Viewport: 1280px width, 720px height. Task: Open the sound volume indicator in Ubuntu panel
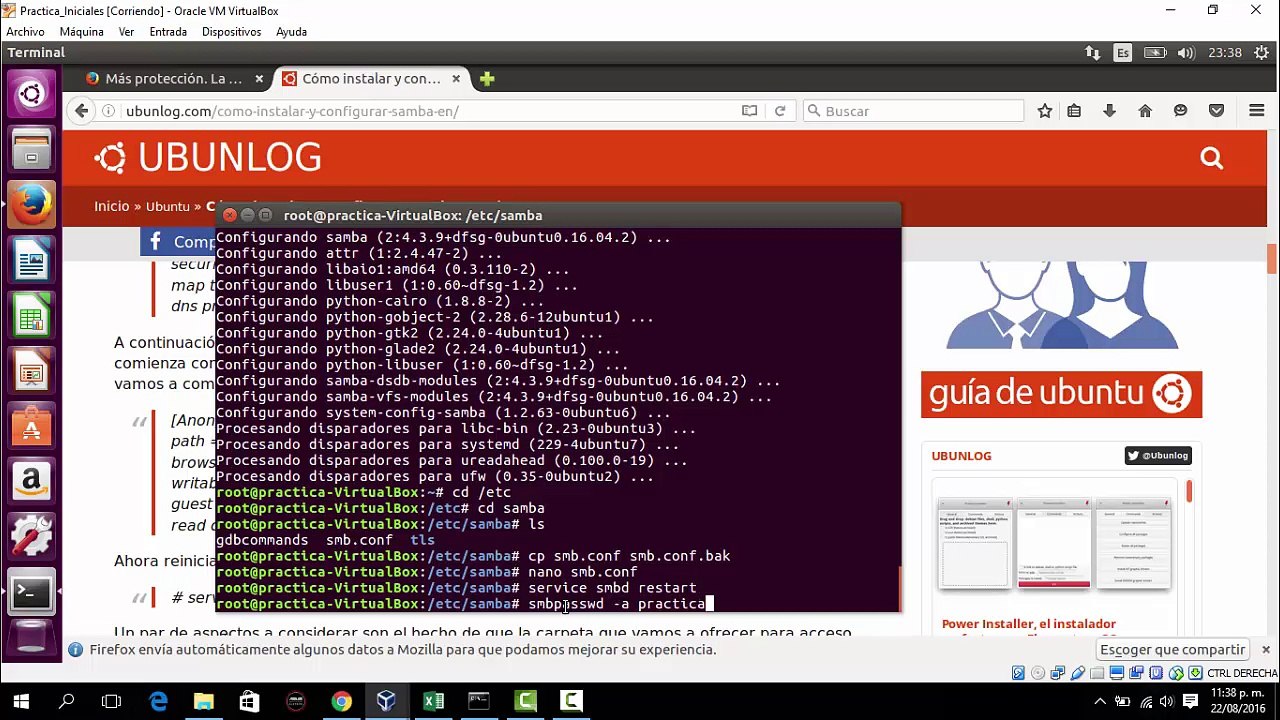pyautogui.click(x=1186, y=53)
